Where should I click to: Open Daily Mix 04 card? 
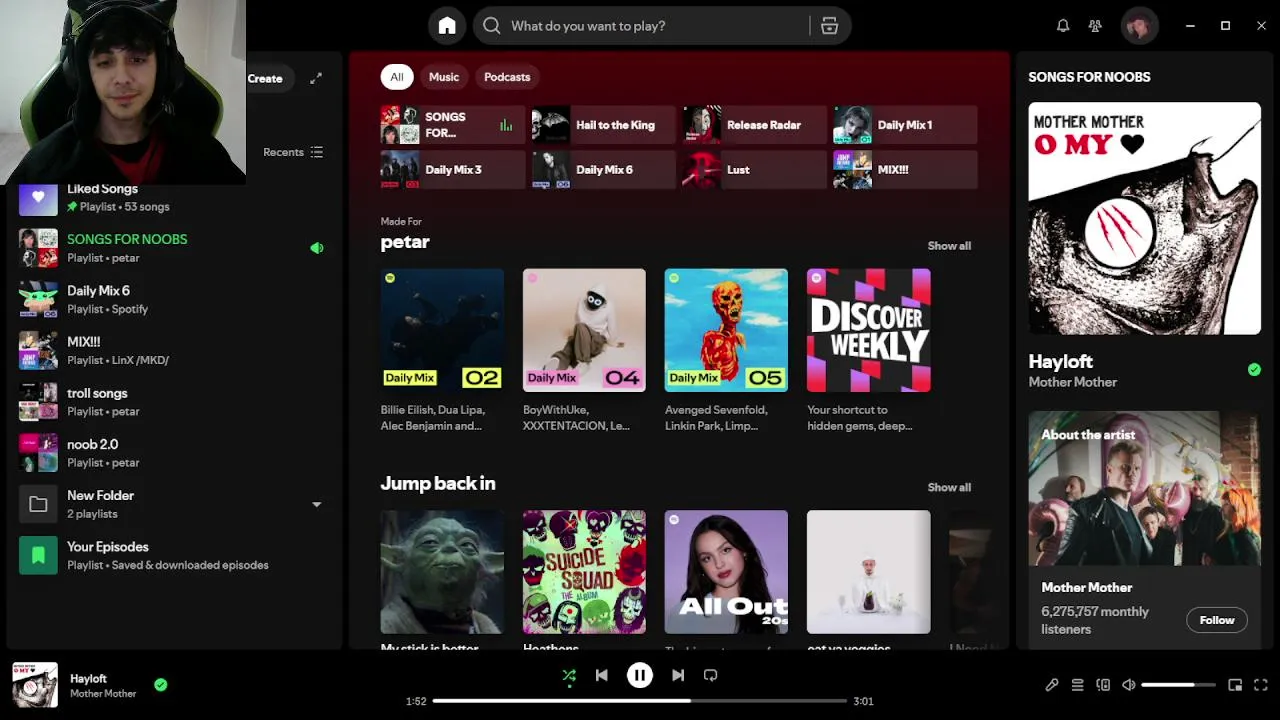[584, 351]
